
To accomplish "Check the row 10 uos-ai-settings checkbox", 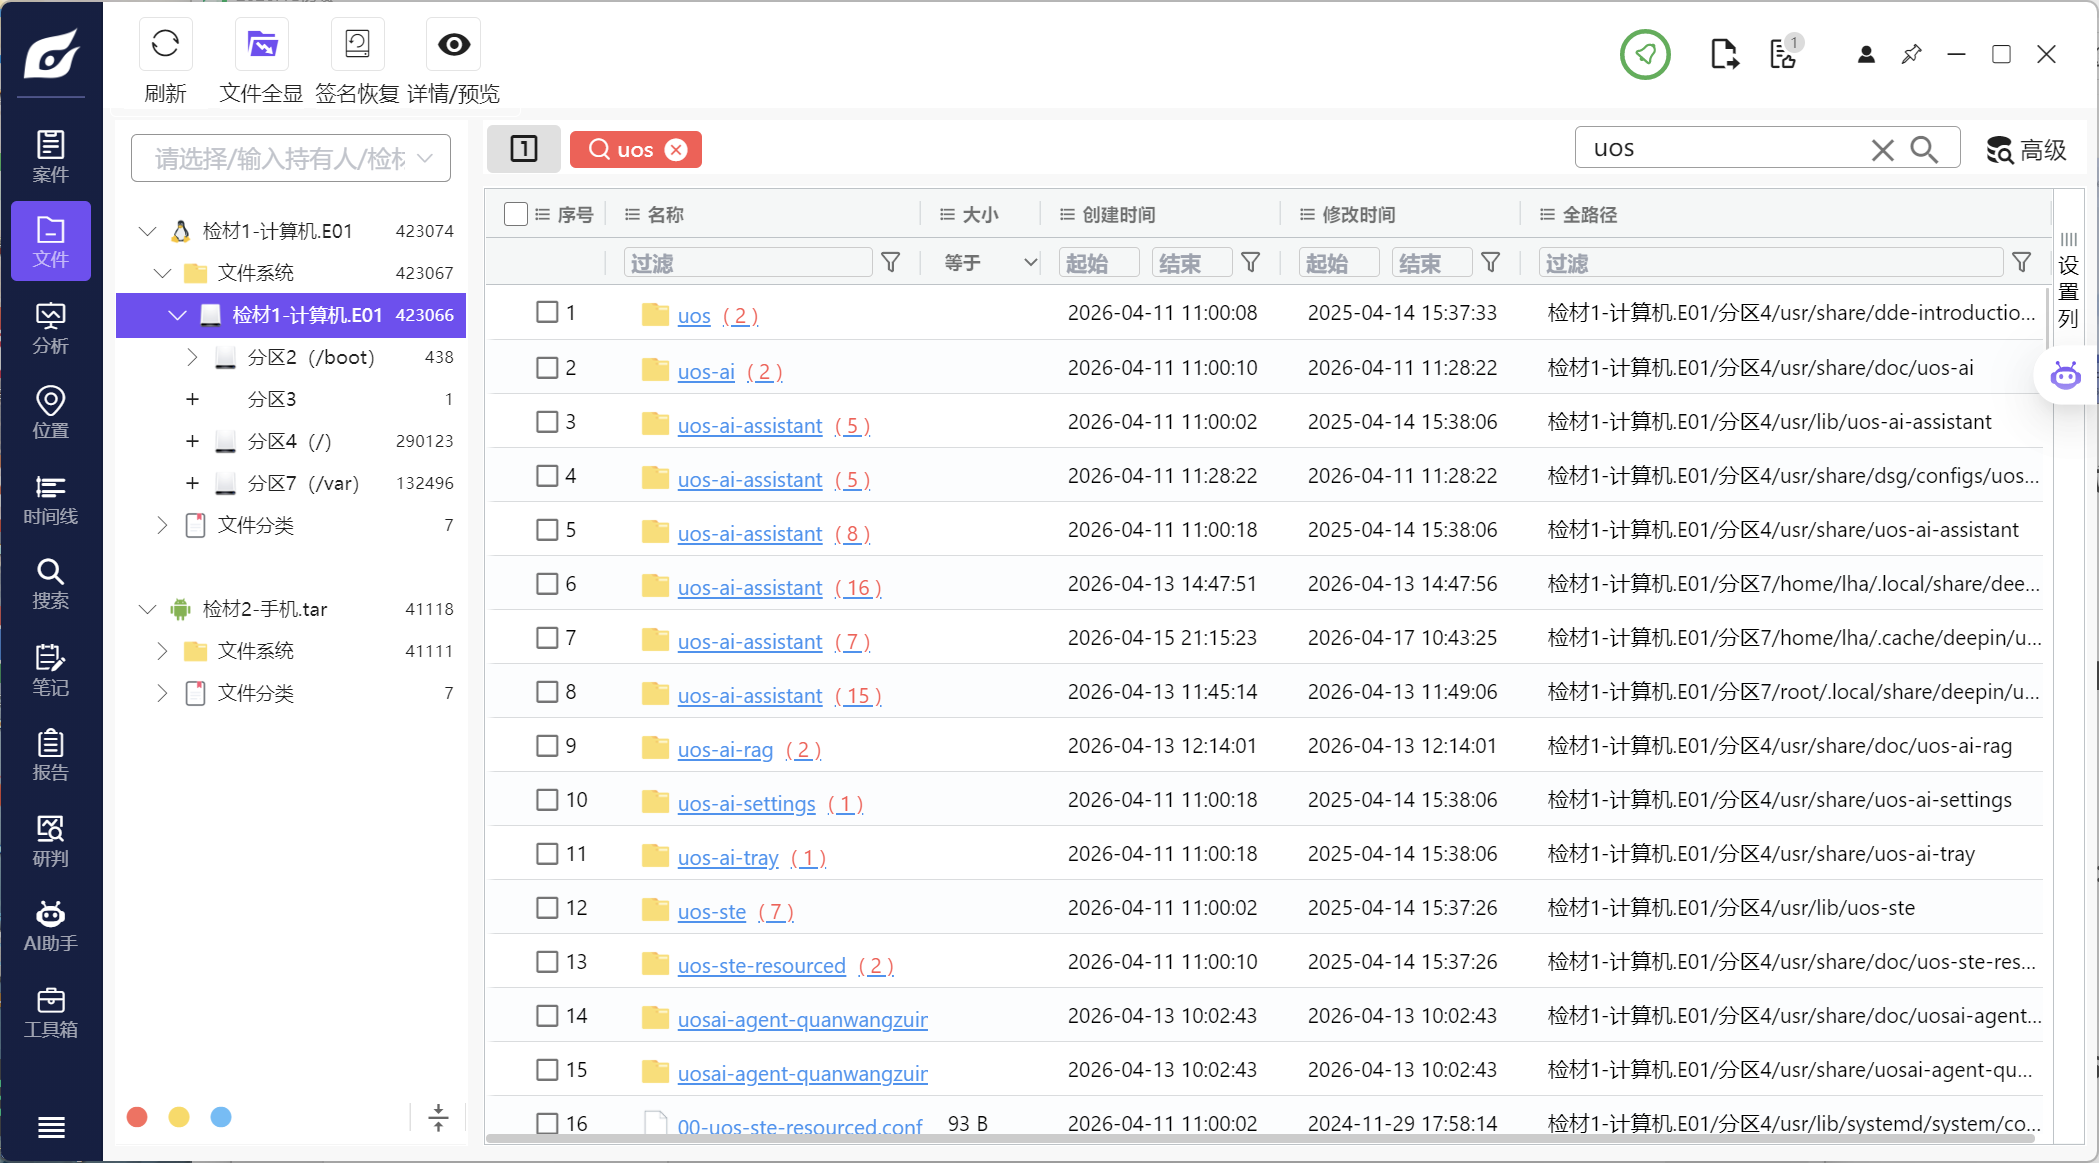I will (547, 799).
